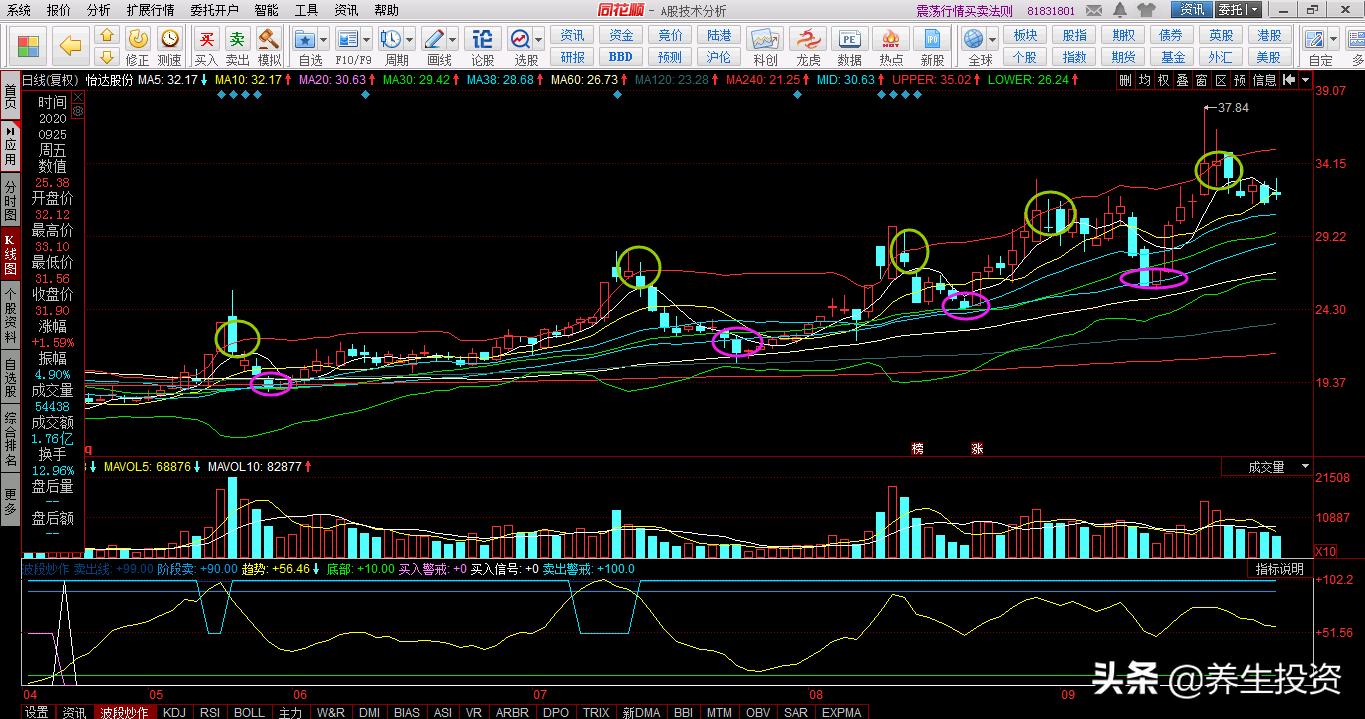Viewport: 1365px width, 719px height.
Task: Toggle the 均 moving-average display button
Action: [x=1145, y=80]
